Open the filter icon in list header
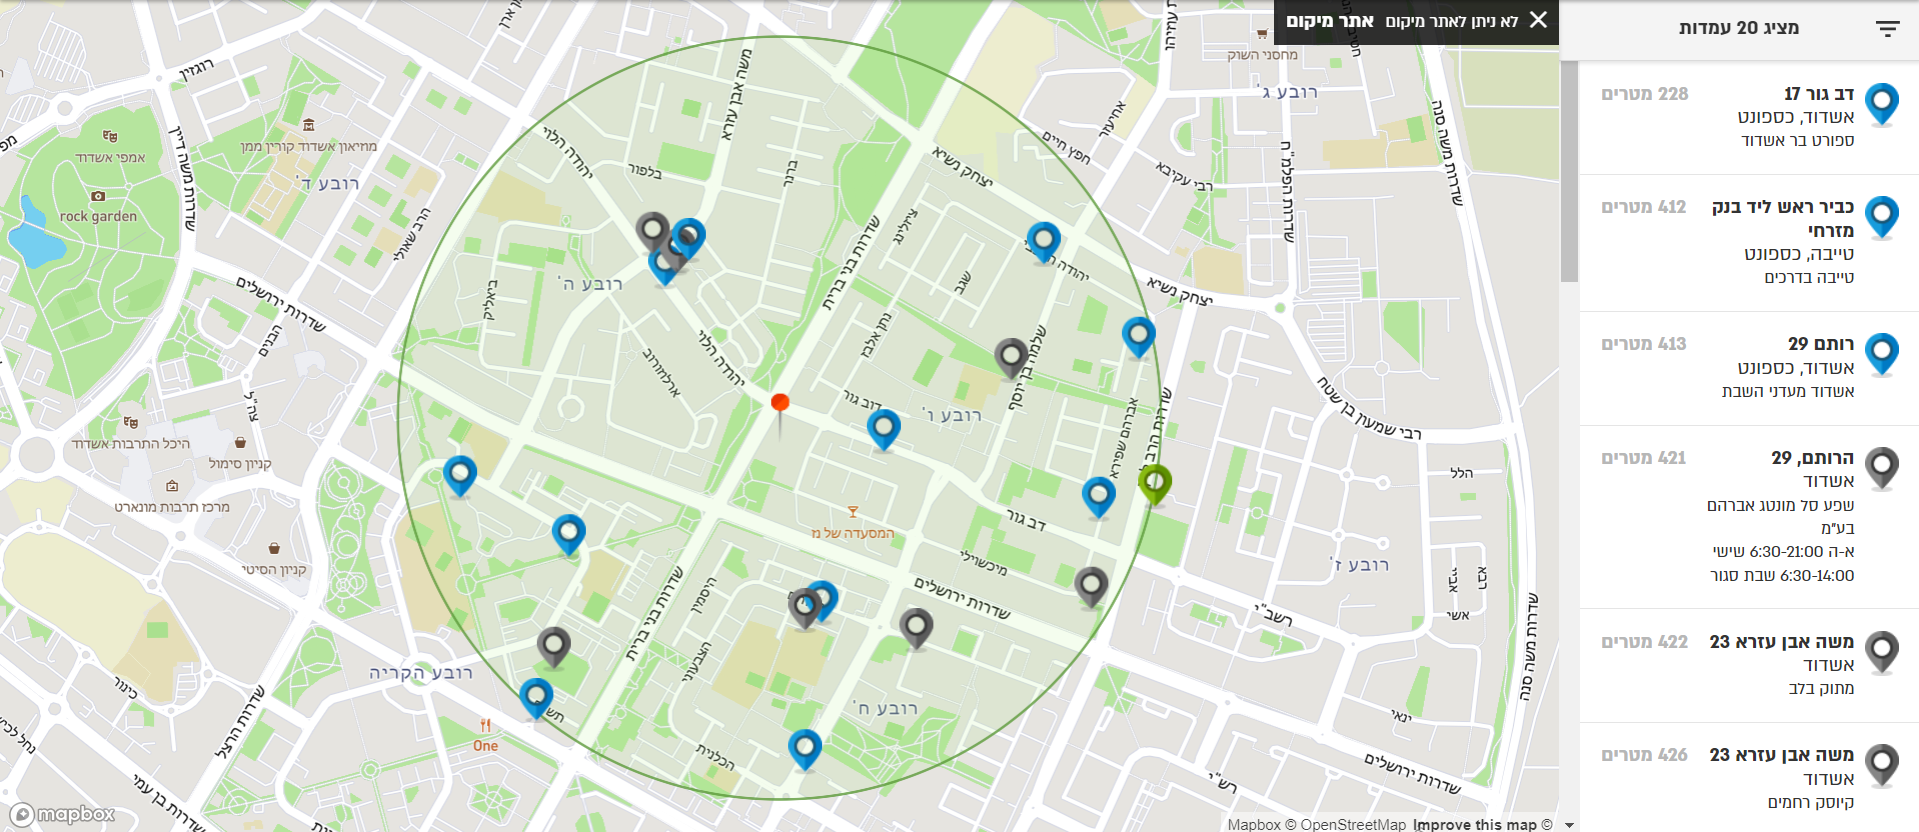 point(1887,29)
